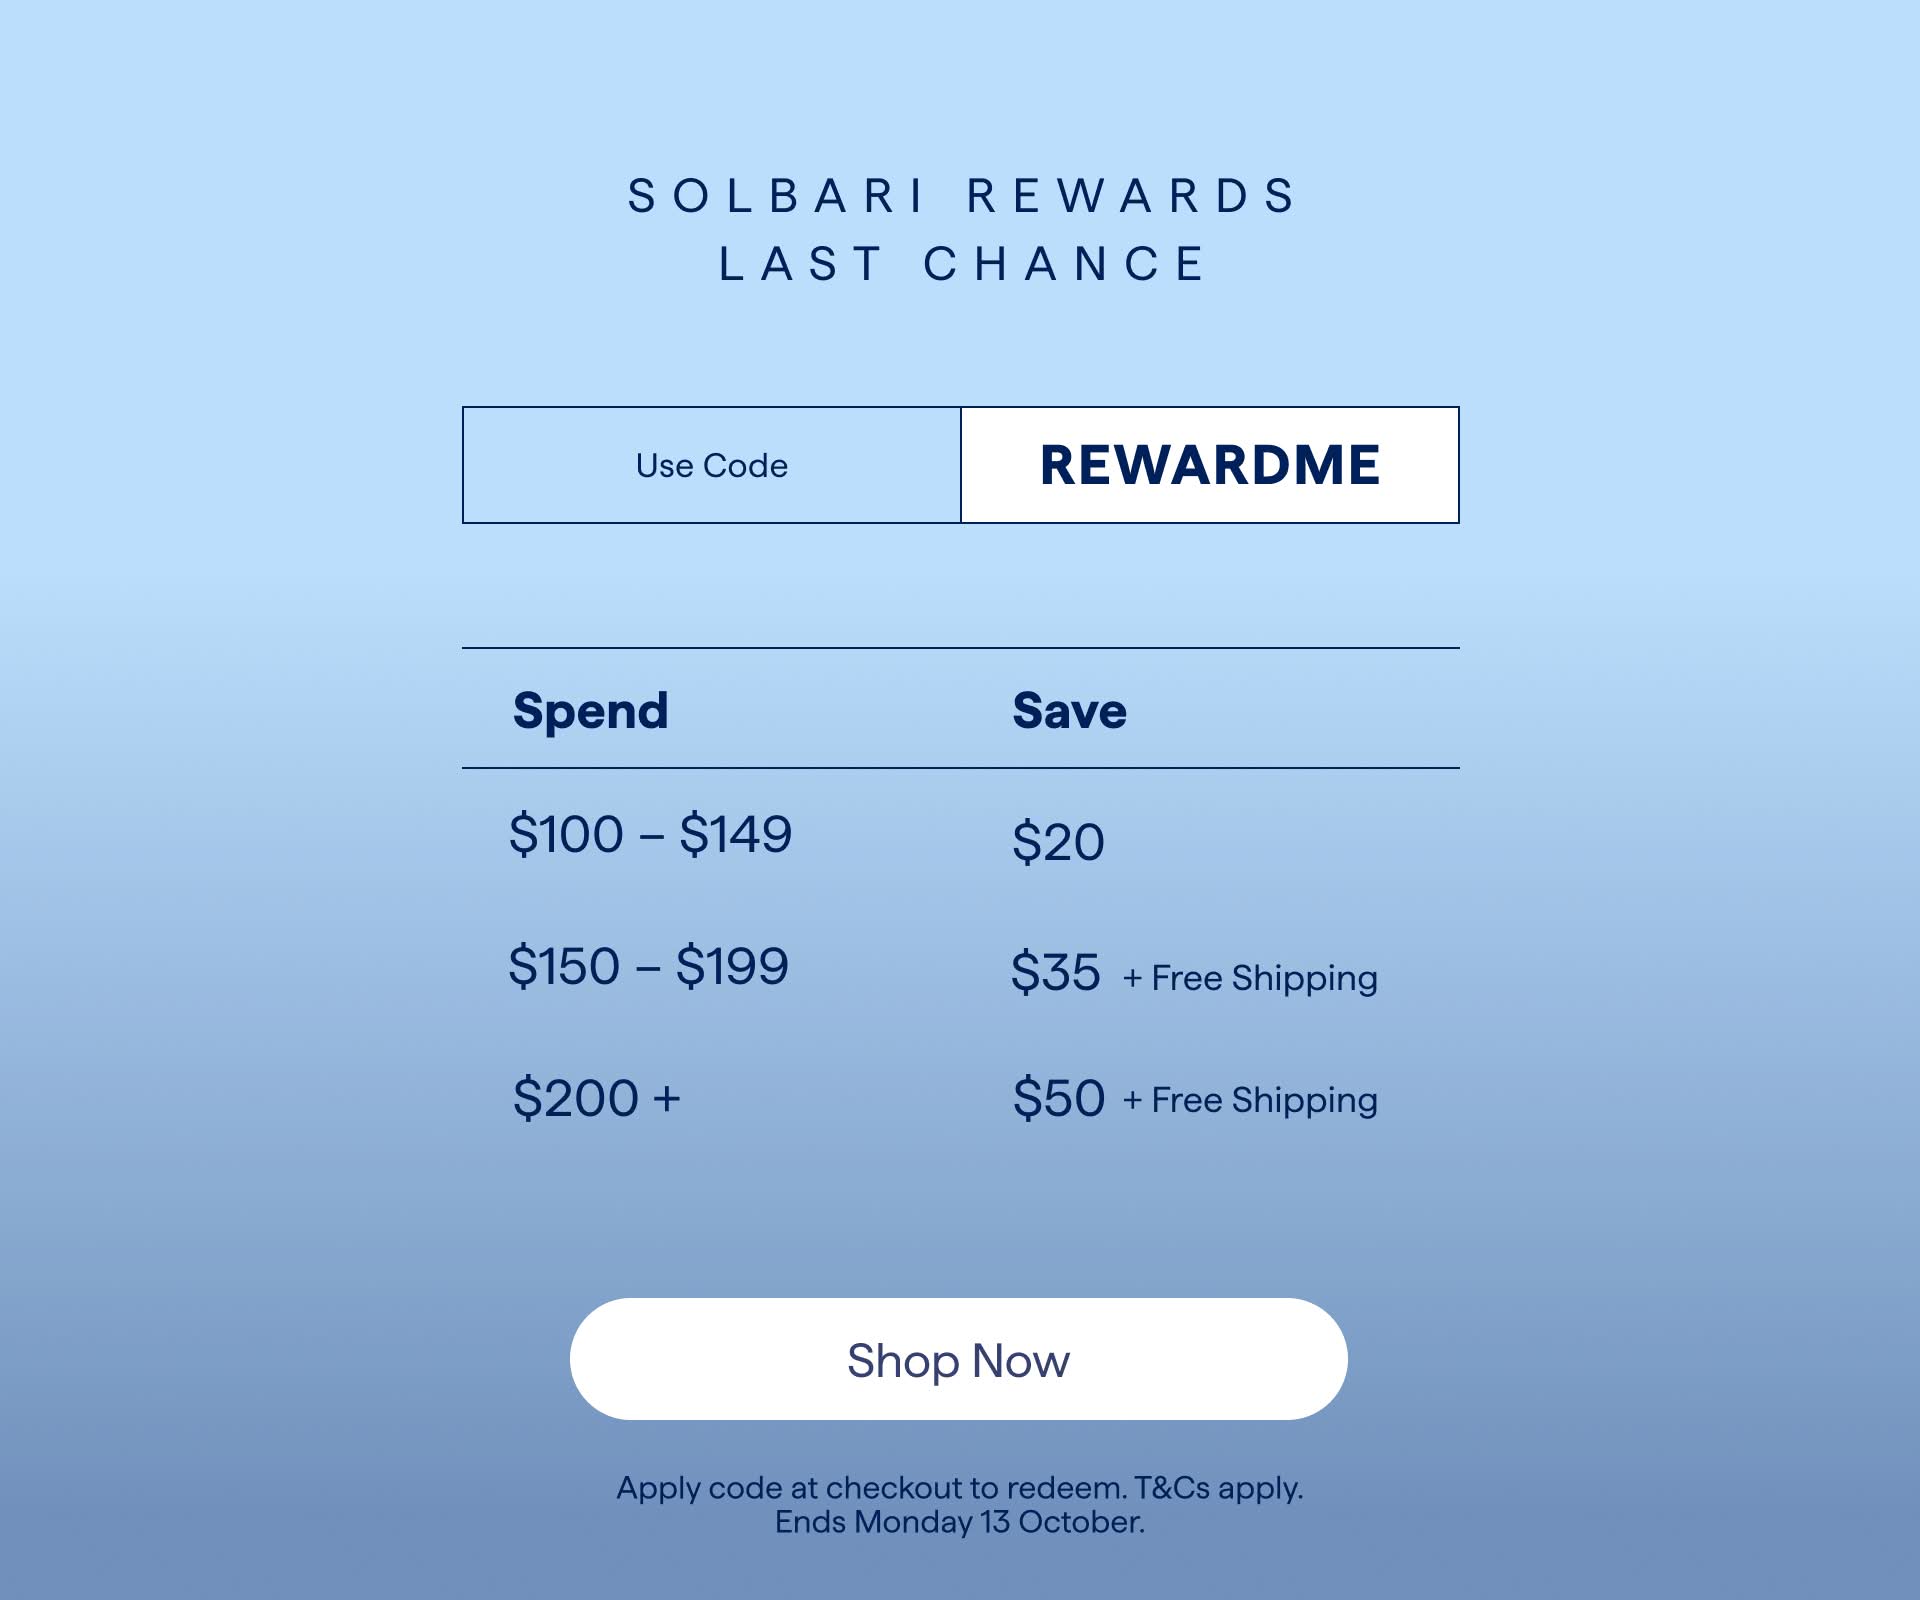Click the Save column header
This screenshot has height=1600, width=1920.
pyautogui.click(x=1069, y=711)
